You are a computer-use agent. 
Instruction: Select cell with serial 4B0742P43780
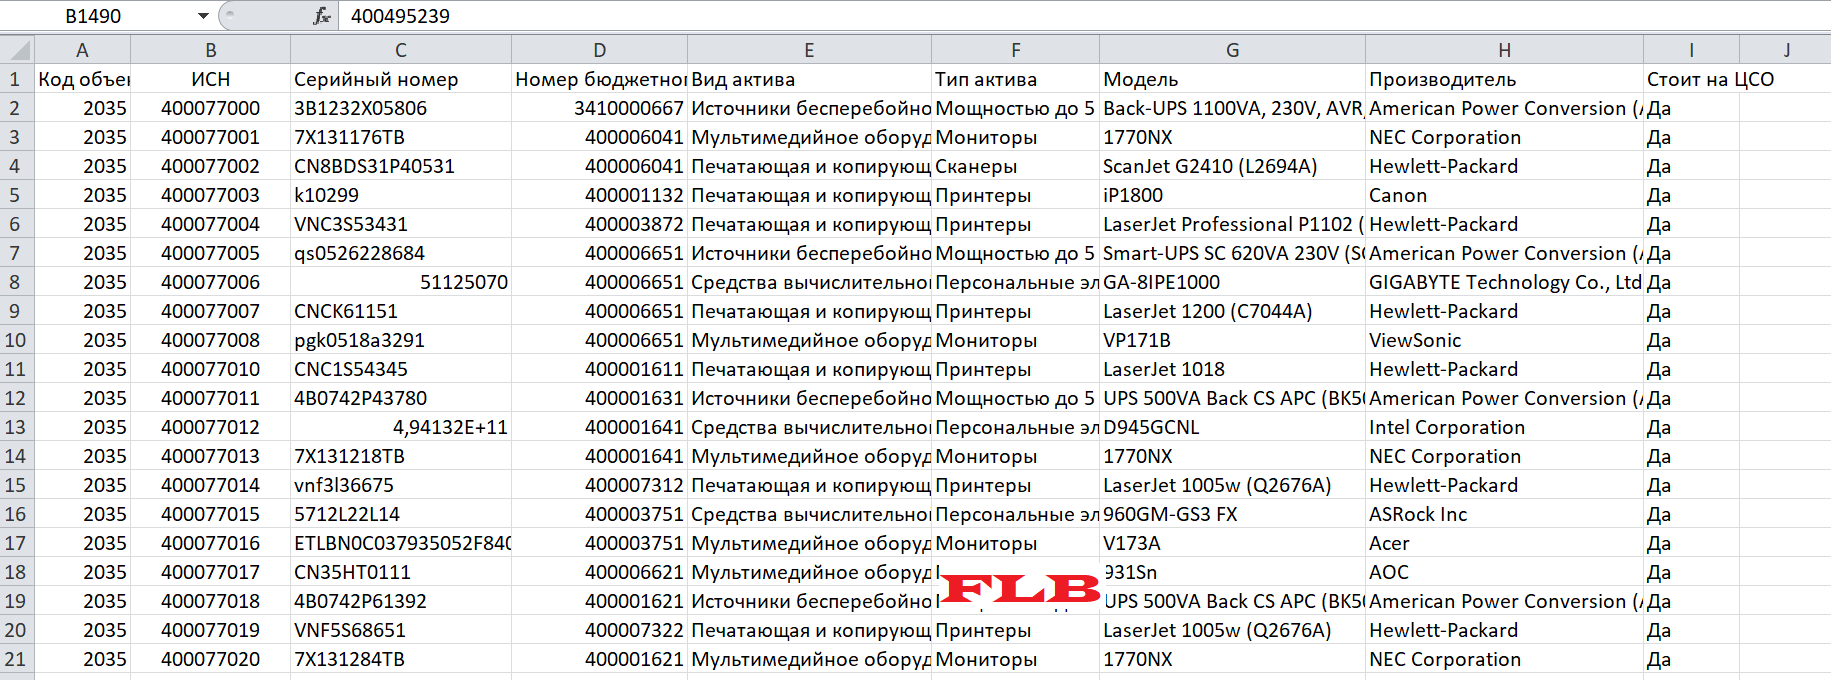point(400,398)
